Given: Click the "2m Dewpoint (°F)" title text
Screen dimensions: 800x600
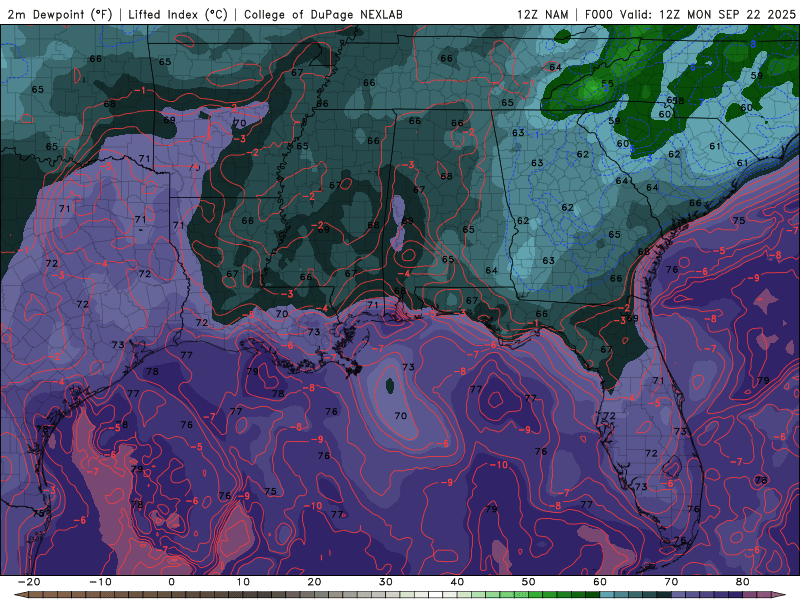Looking at the screenshot, I should [x=60, y=14].
